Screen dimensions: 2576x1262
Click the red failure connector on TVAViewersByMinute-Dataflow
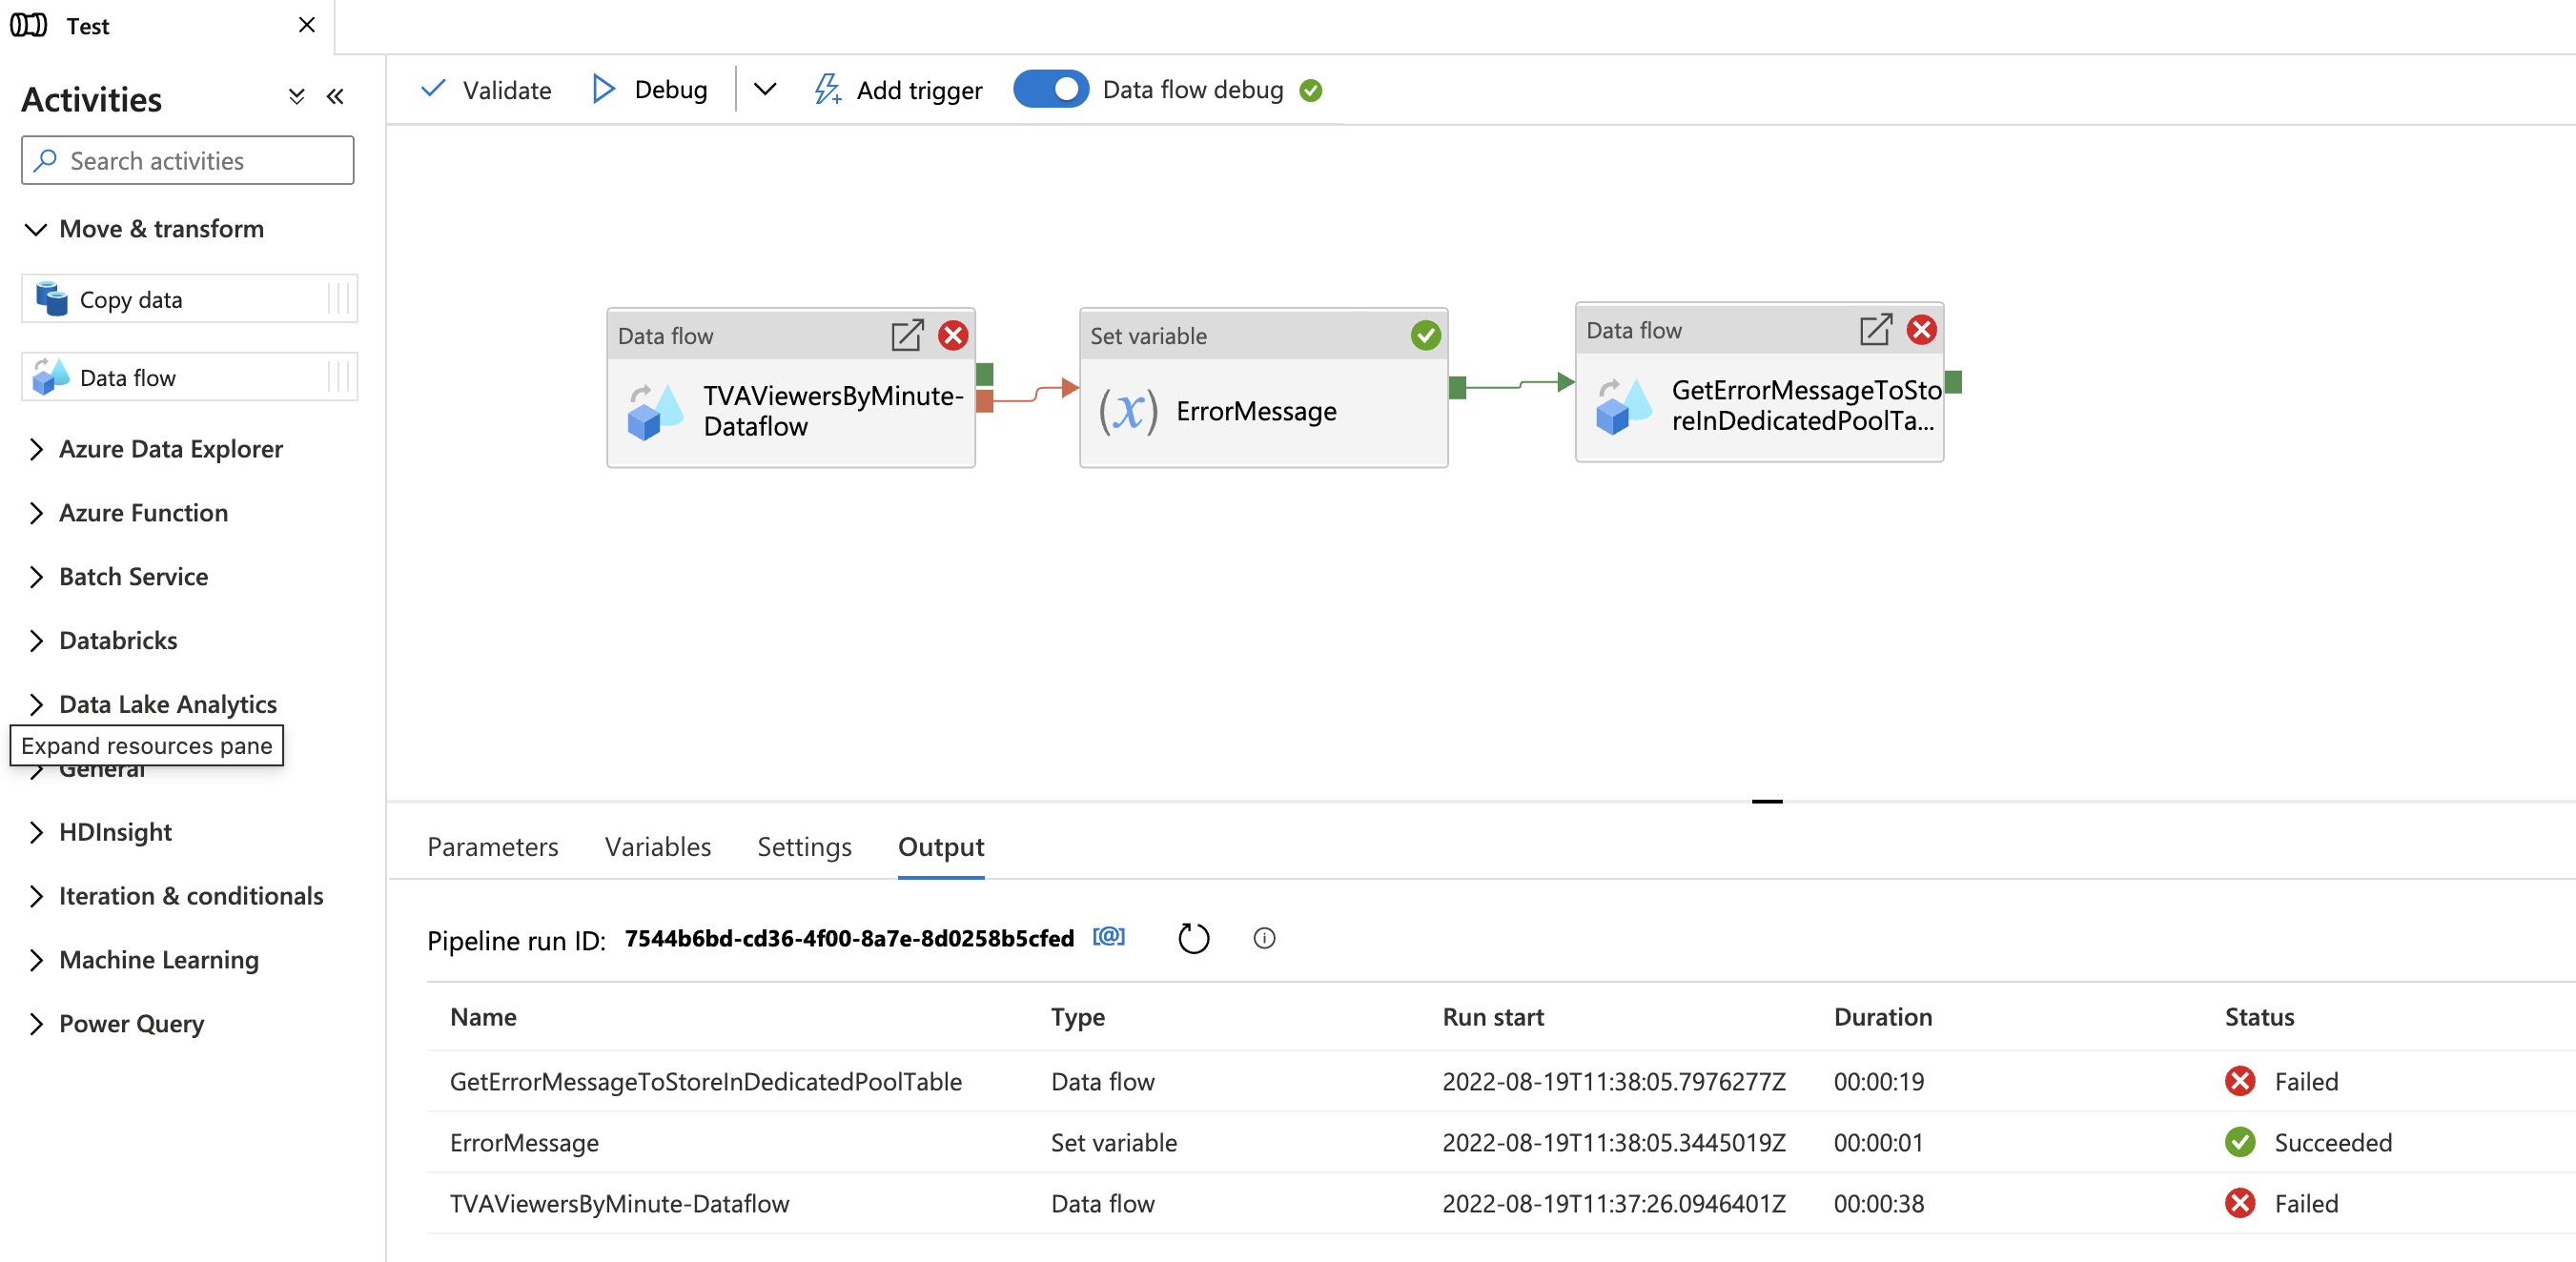(x=985, y=401)
